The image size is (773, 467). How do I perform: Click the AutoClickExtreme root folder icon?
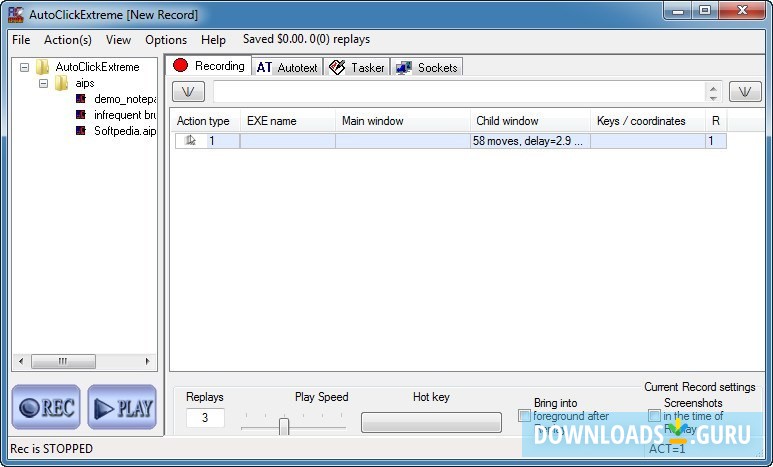click(43, 67)
